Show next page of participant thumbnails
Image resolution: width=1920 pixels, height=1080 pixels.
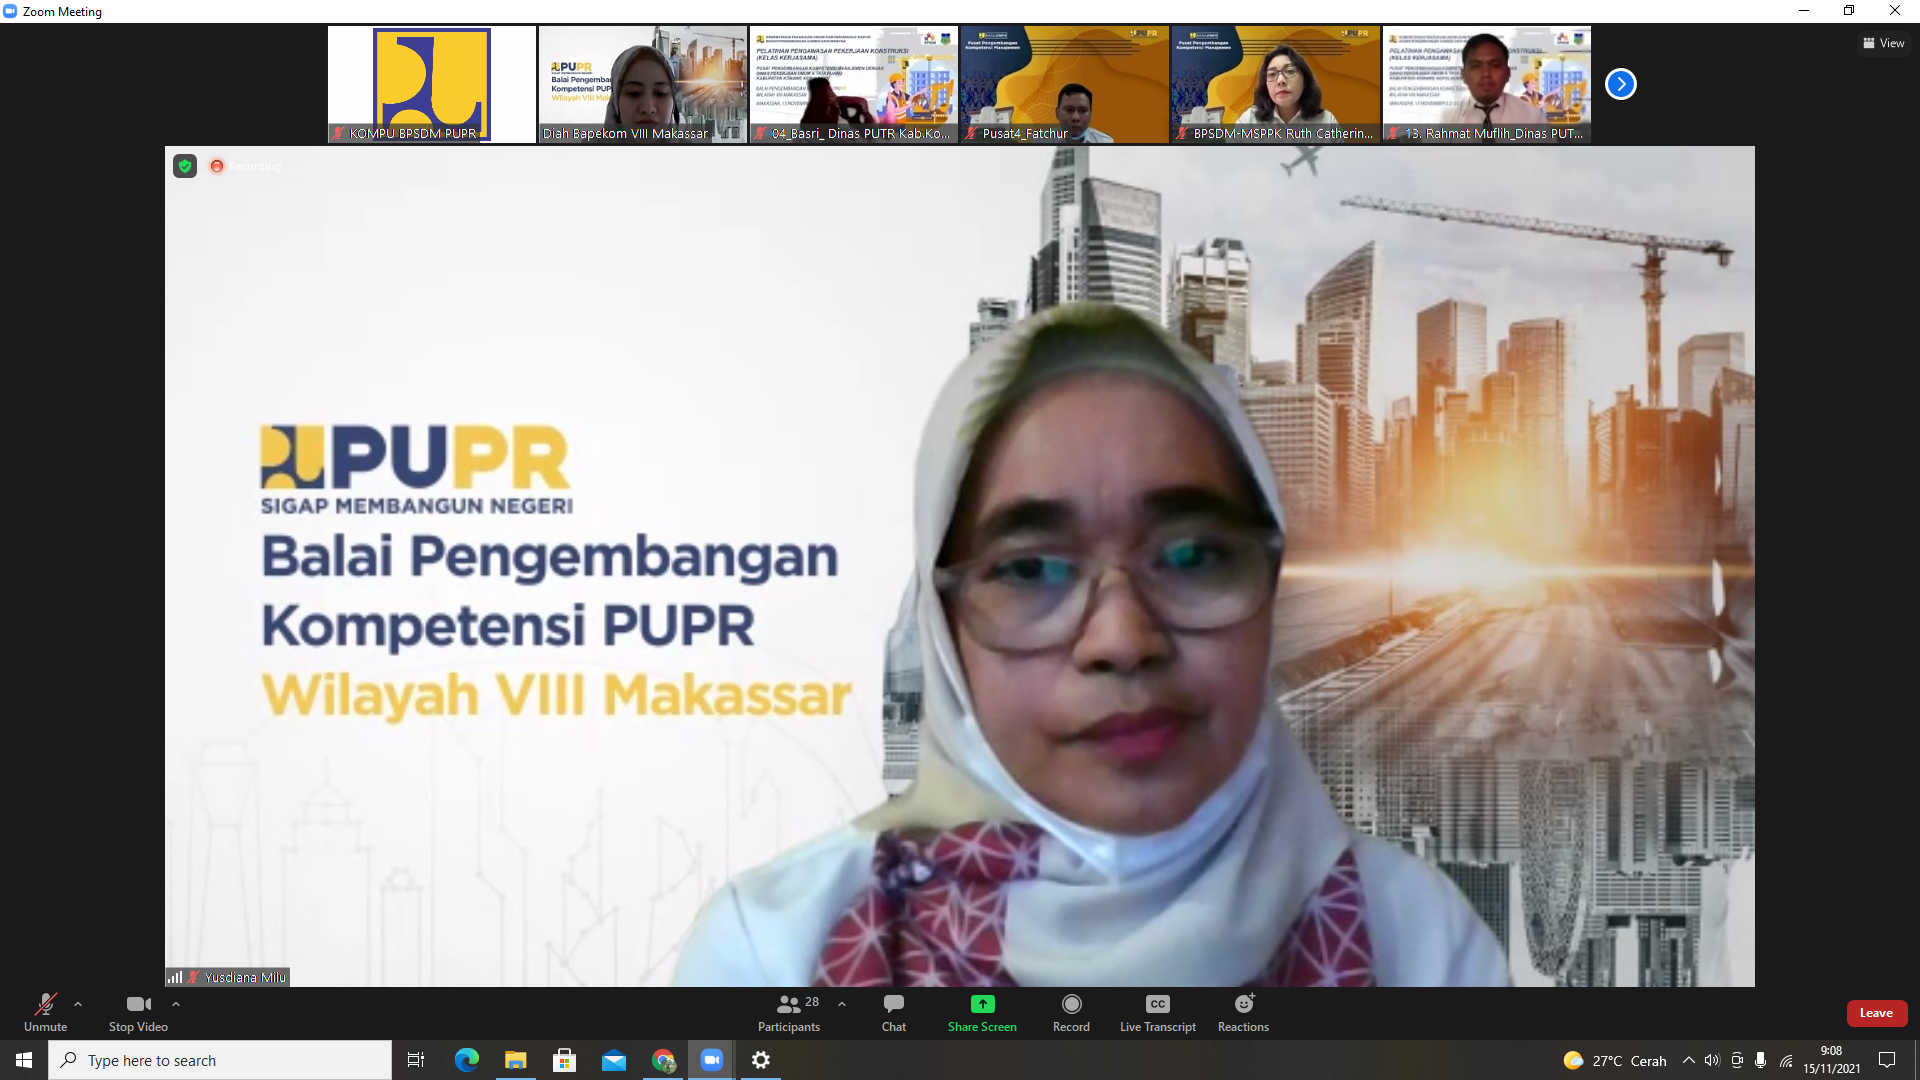(x=1620, y=84)
